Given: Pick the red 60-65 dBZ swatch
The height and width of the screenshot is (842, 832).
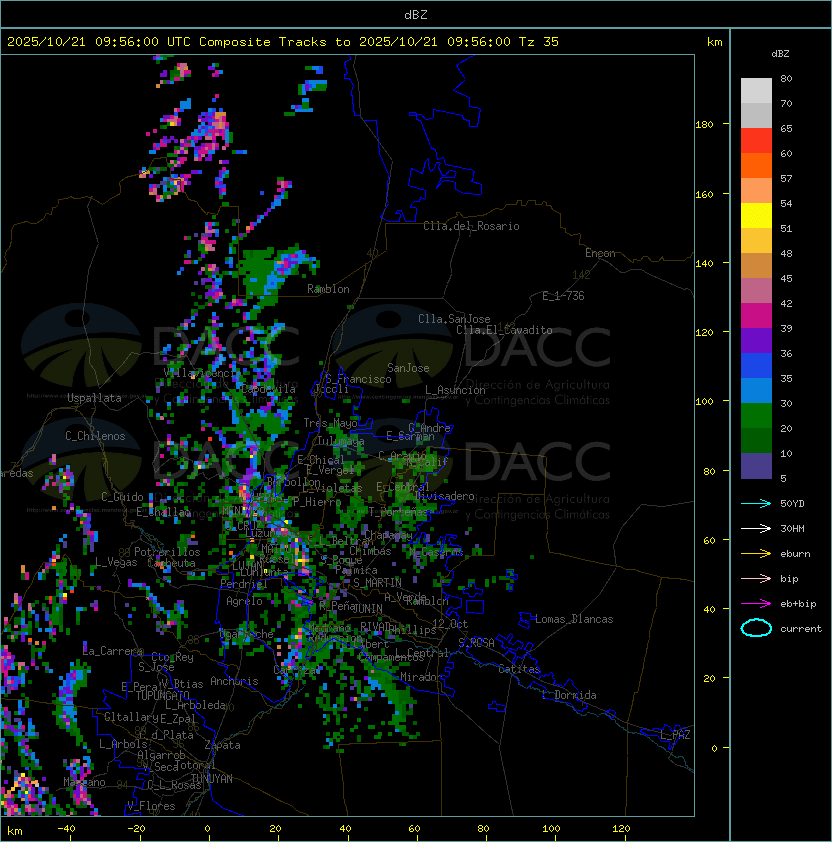Looking at the screenshot, I should [756, 141].
